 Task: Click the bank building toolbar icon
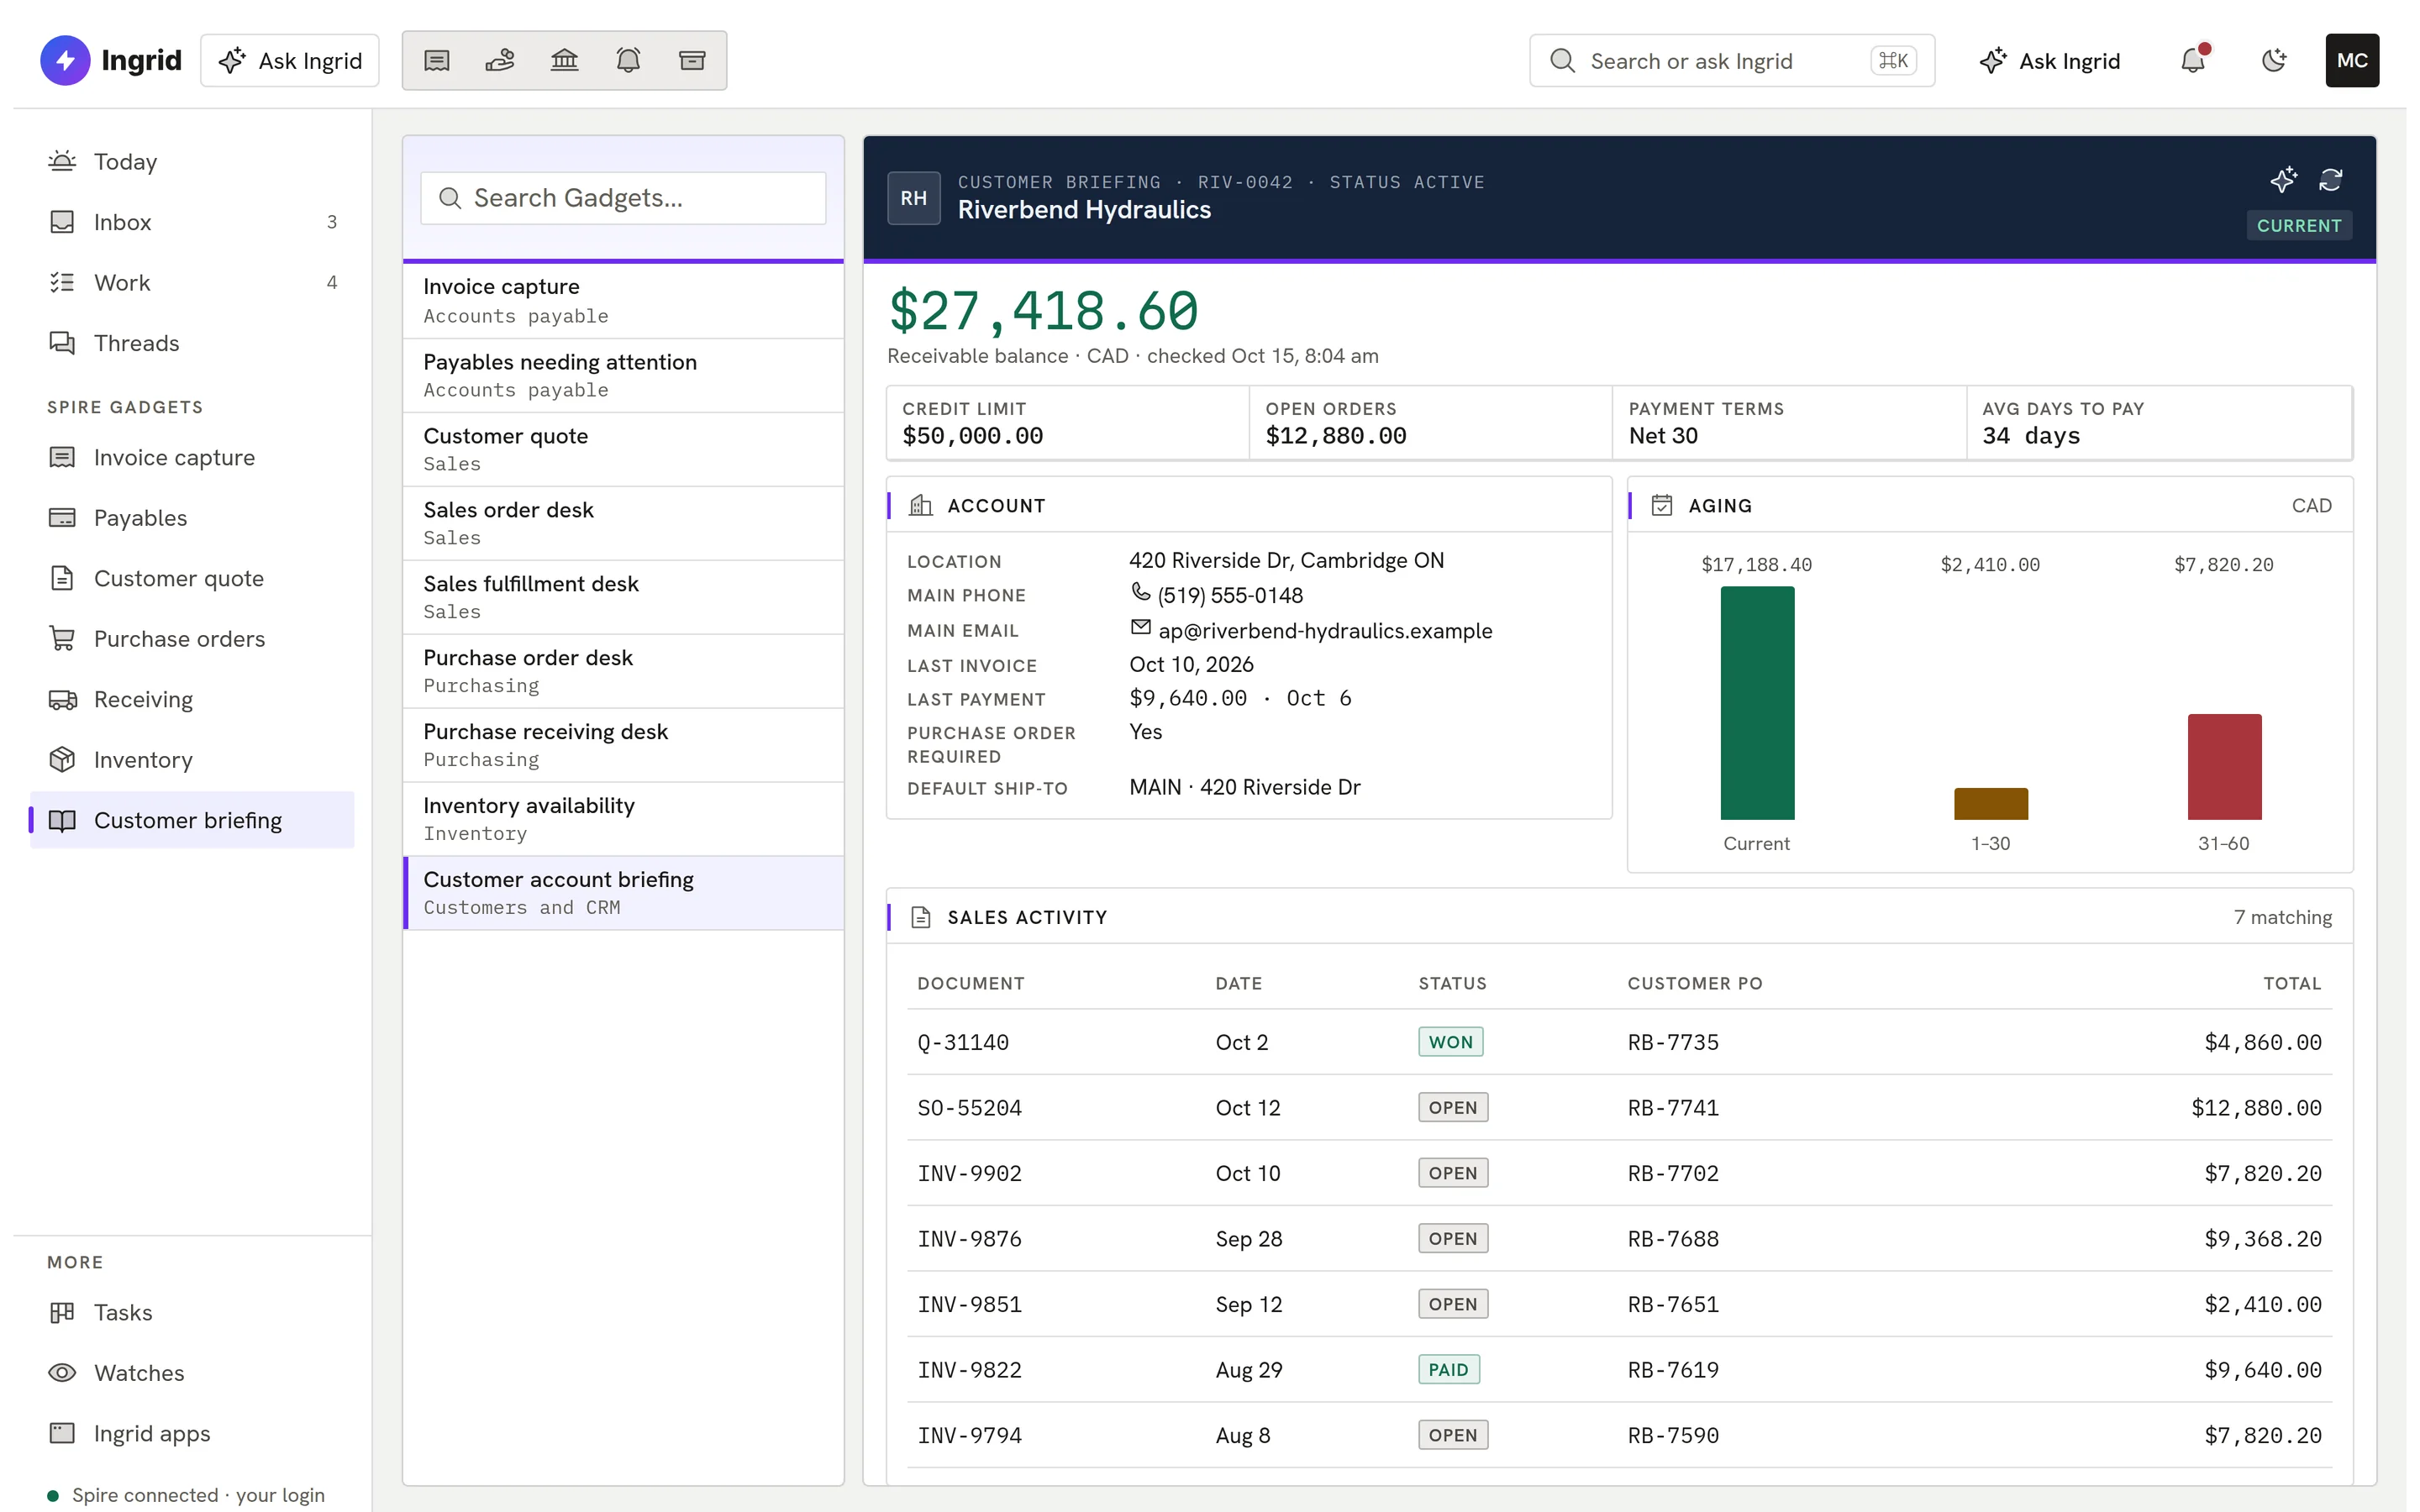(565, 61)
